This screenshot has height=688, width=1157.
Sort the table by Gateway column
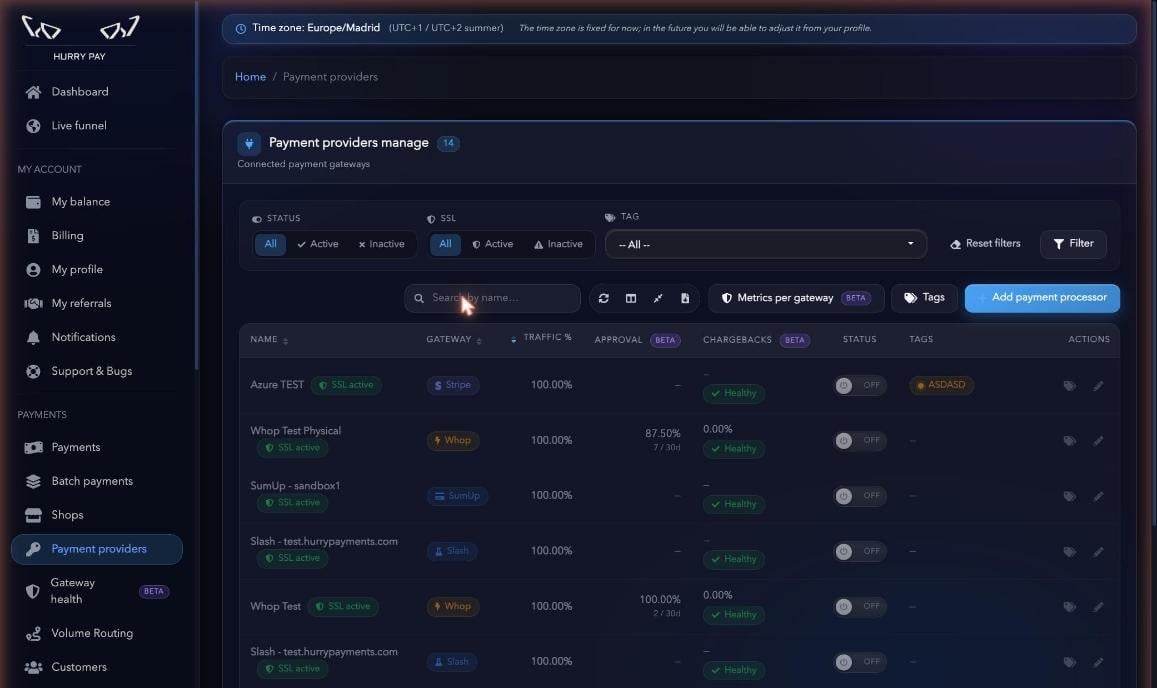pyautogui.click(x=454, y=340)
